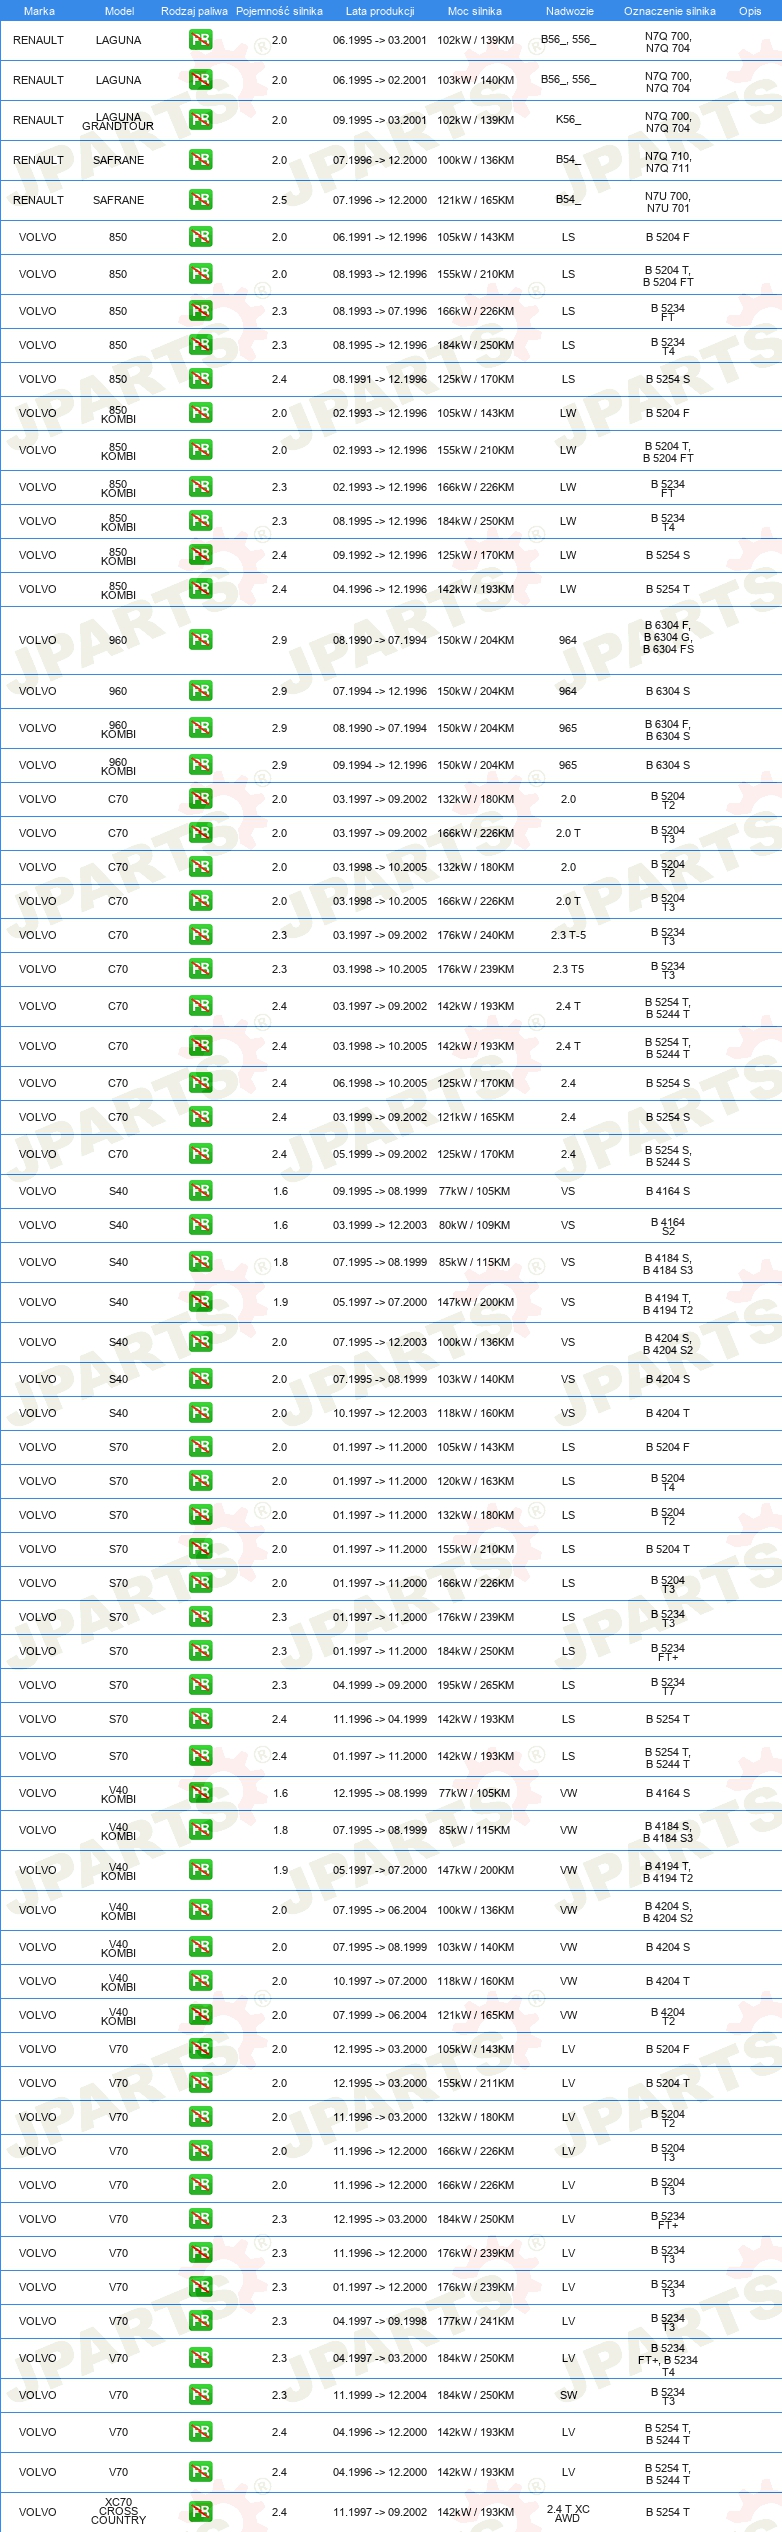Click petrol icon in Renault Safrane 2.5 row
782x2532 pixels.
pos(200,200)
